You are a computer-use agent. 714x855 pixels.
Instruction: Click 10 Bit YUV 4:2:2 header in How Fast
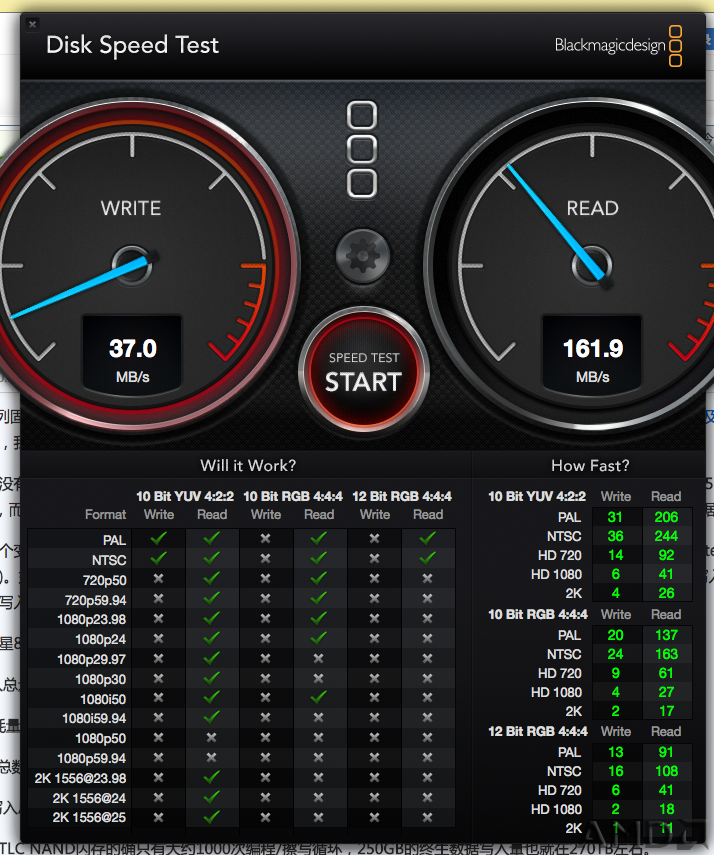(x=537, y=497)
